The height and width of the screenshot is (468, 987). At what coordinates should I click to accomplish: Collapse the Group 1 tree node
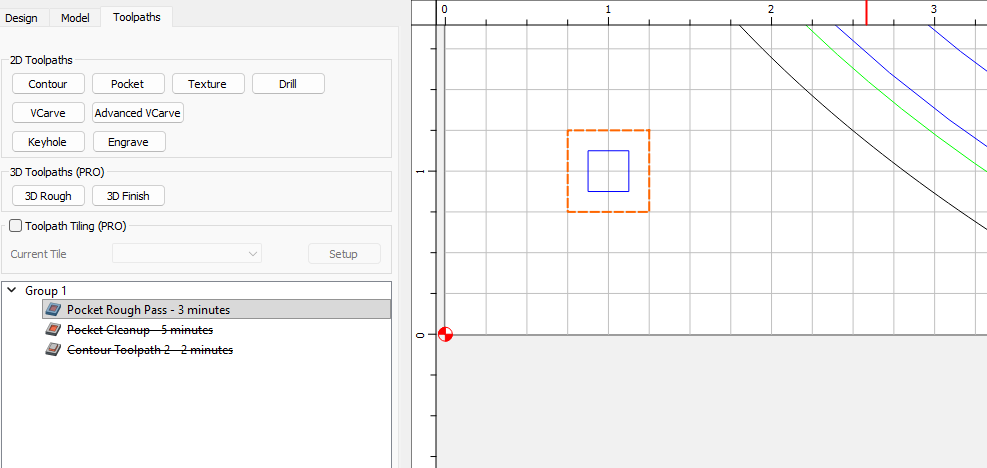[x=12, y=291]
